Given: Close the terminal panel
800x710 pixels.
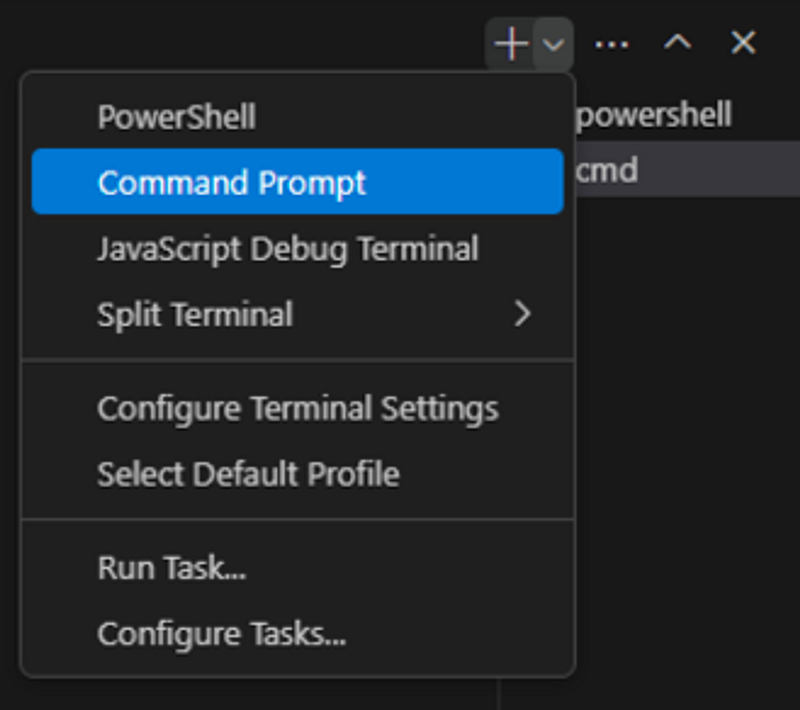Looking at the screenshot, I should (743, 42).
